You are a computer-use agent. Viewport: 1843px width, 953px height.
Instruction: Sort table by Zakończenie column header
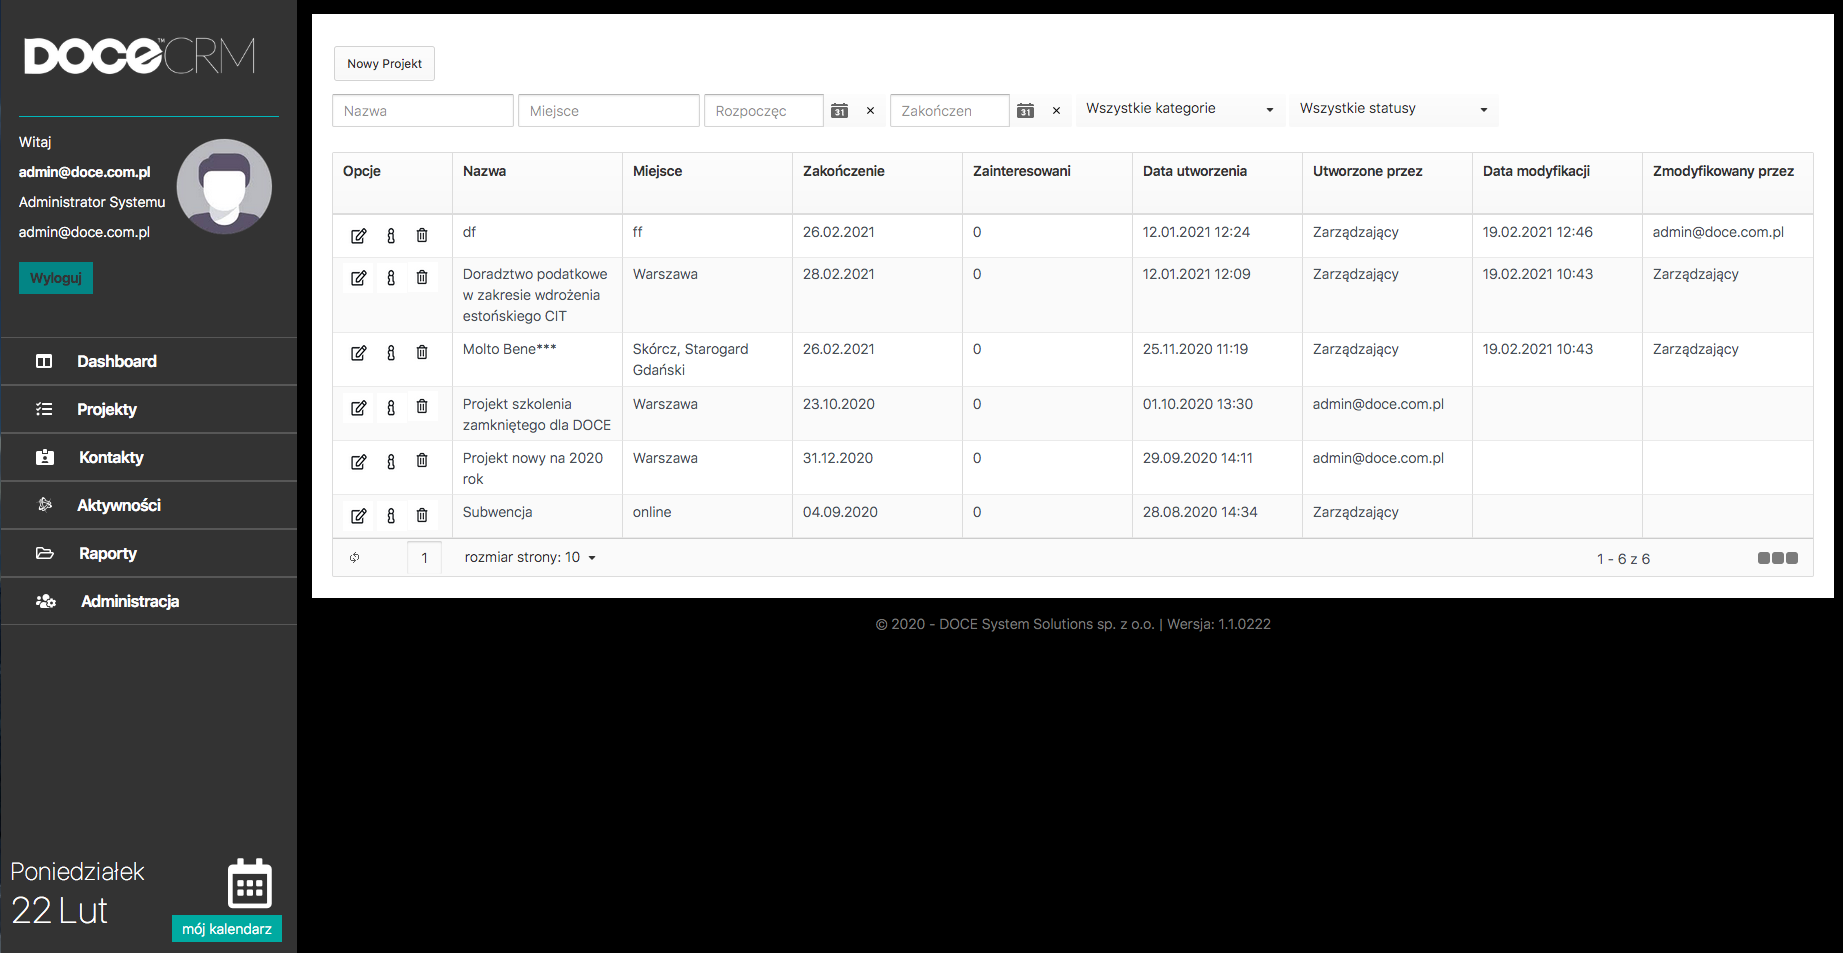pos(843,171)
